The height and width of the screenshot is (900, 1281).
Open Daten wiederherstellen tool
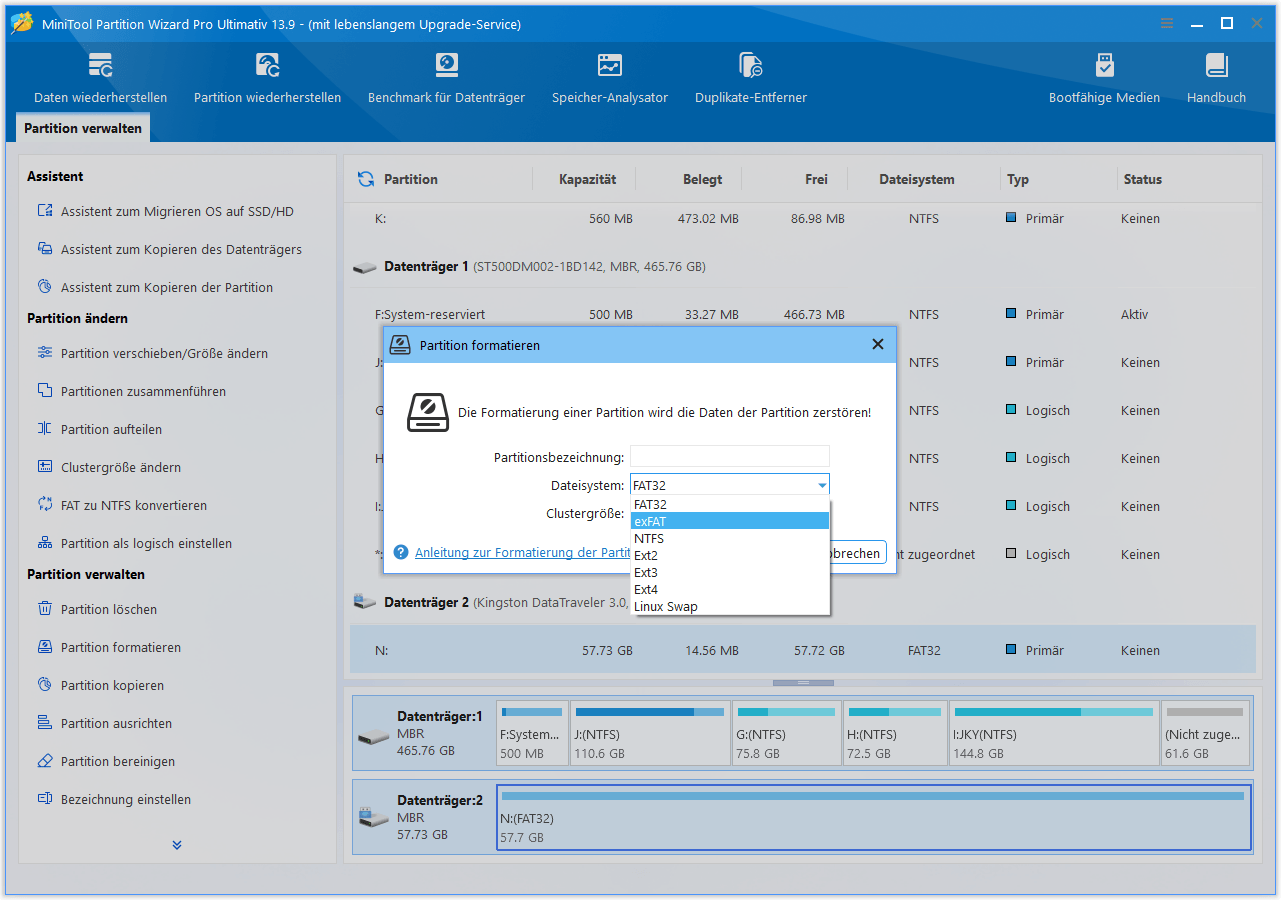[101, 78]
